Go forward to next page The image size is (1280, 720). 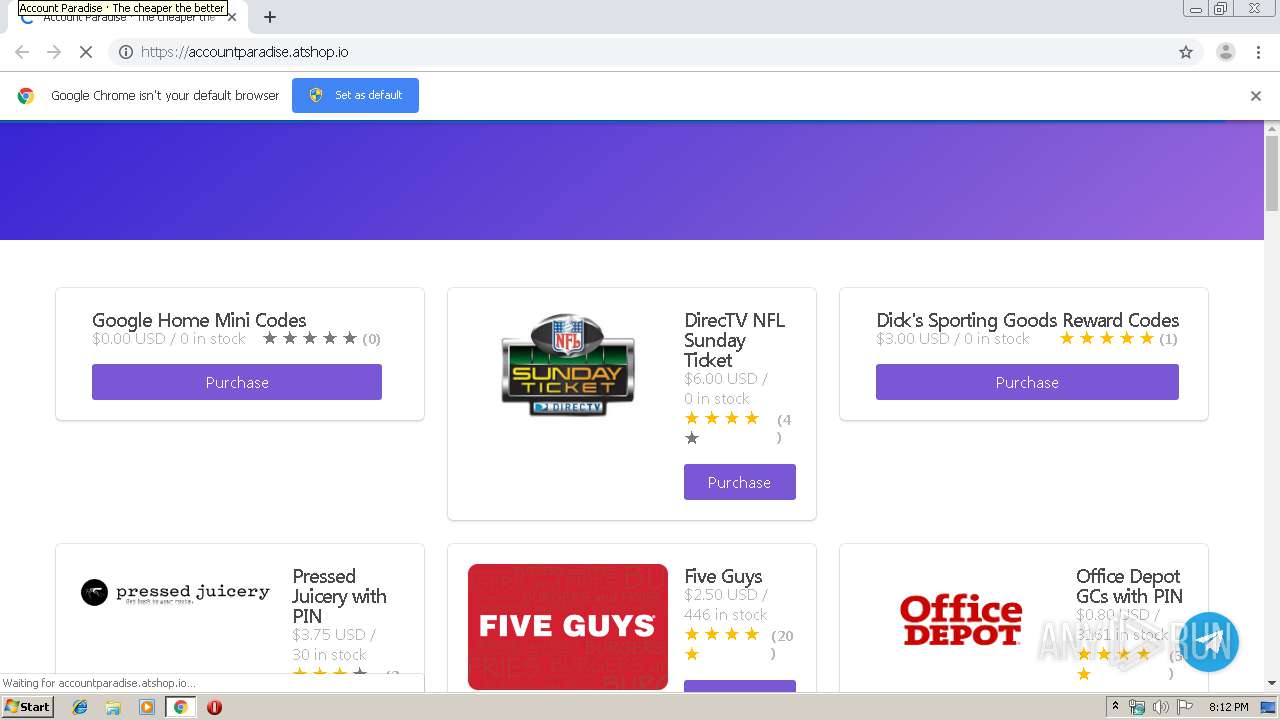pyautogui.click(x=54, y=52)
